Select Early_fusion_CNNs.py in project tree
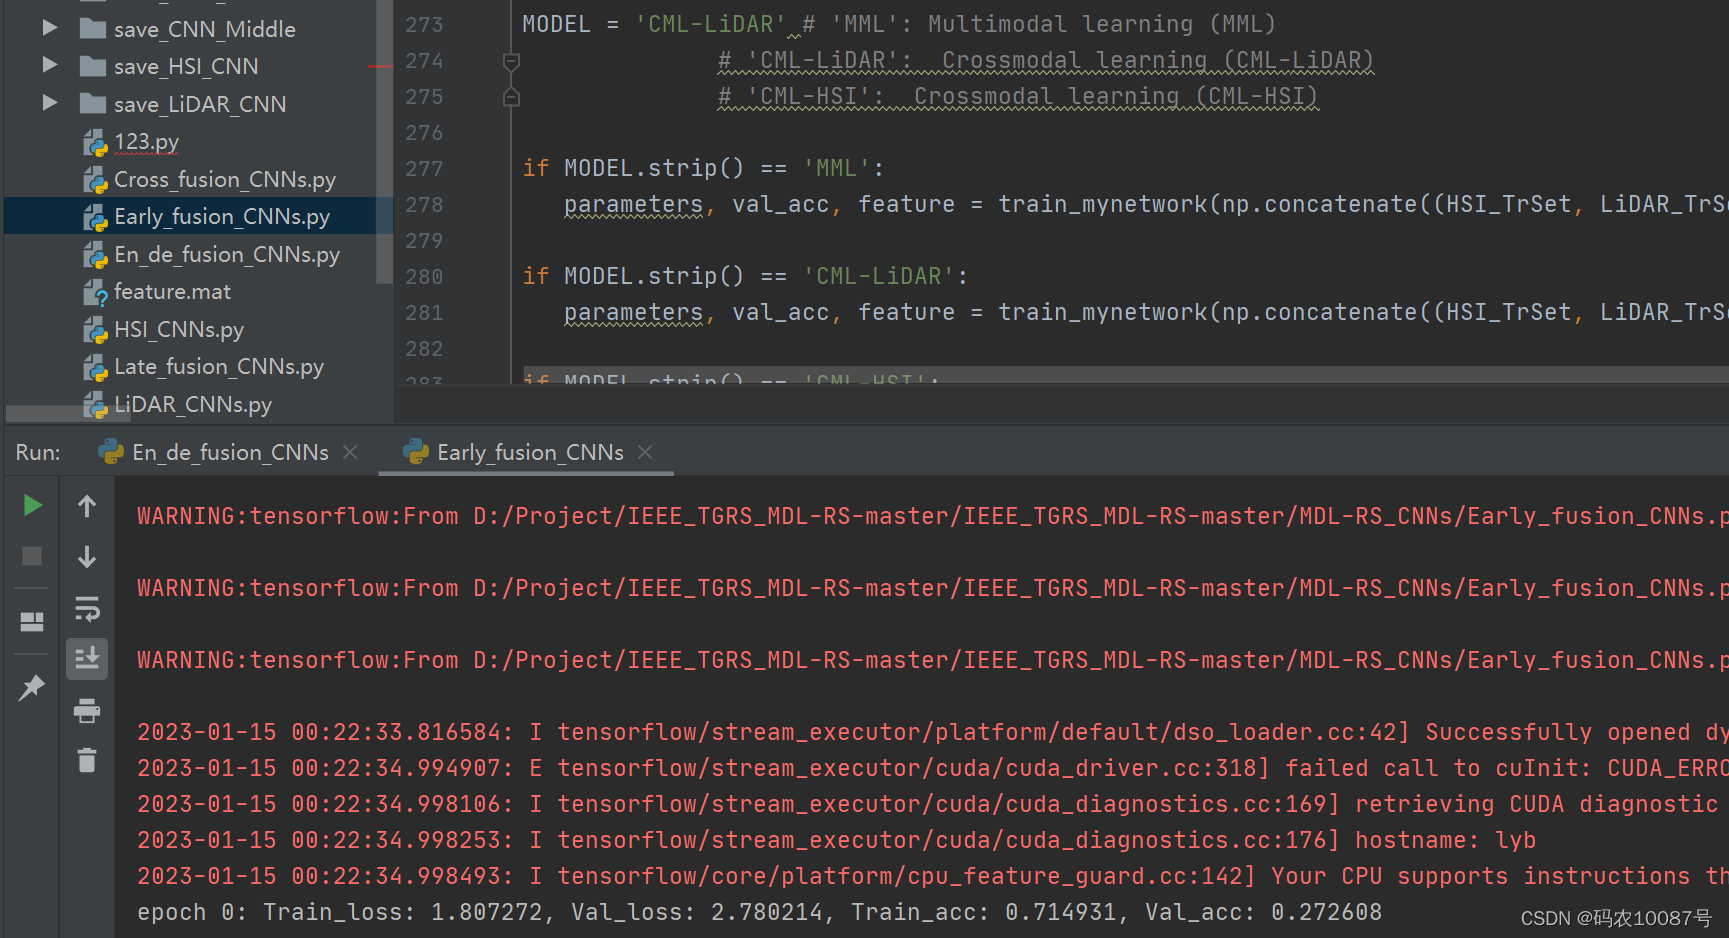The height and width of the screenshot is (938, 1729). pos(222,216)
